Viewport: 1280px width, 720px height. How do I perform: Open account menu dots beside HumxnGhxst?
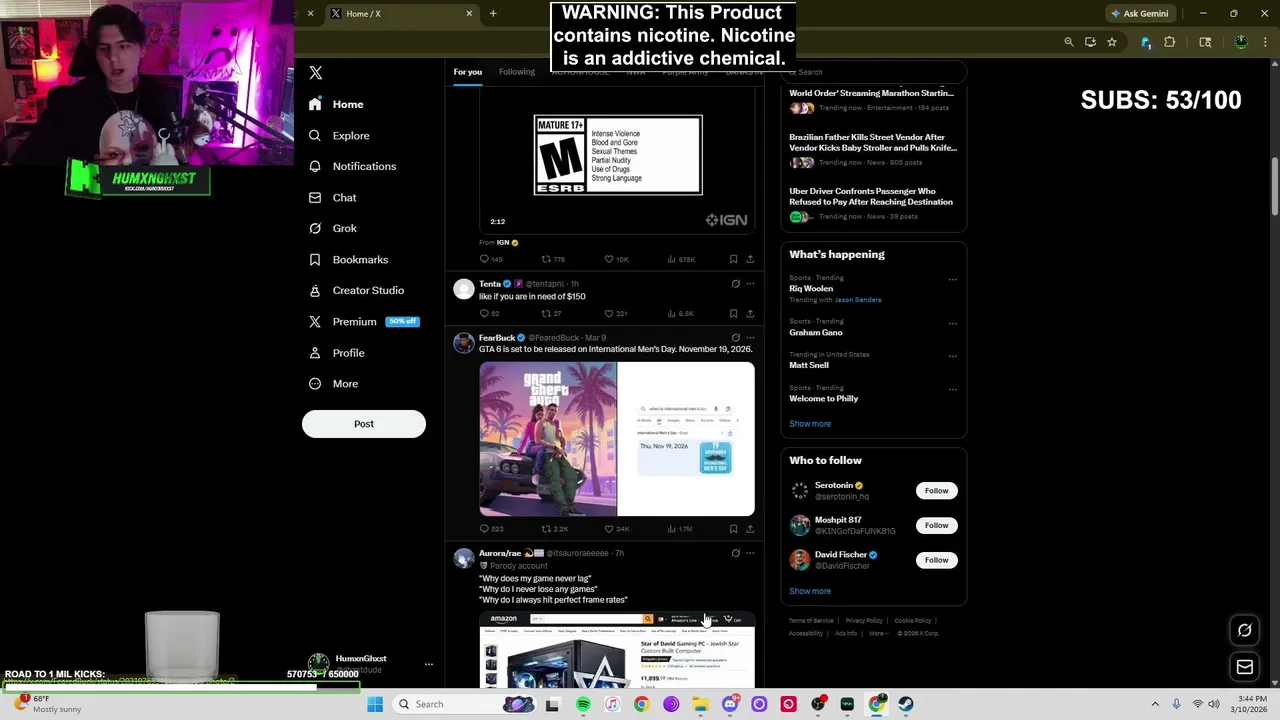[428, 664]
